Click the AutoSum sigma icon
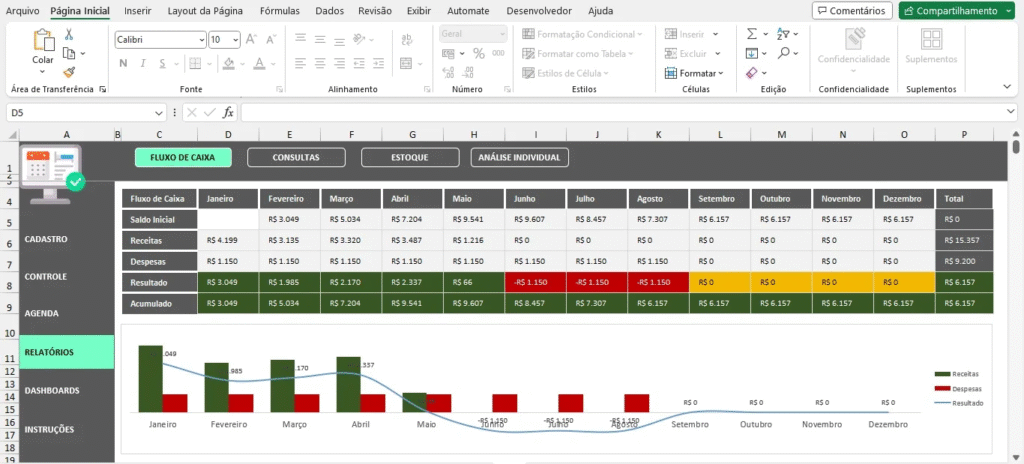 752,33
